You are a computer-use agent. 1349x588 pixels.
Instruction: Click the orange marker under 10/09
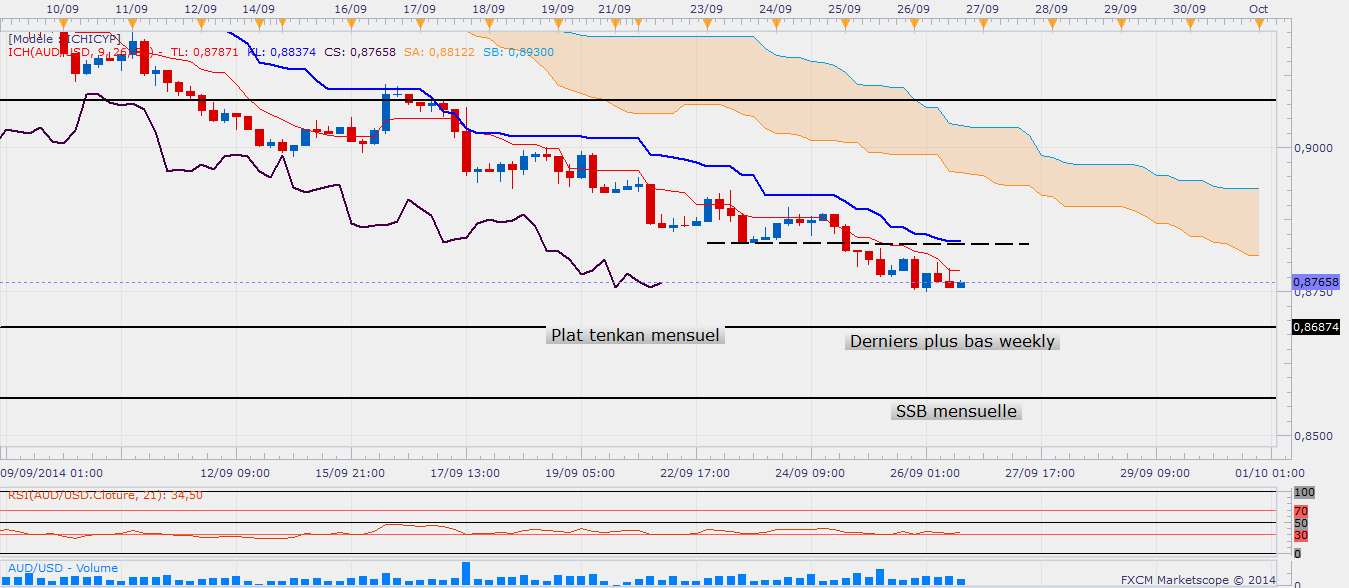point(63,21)
